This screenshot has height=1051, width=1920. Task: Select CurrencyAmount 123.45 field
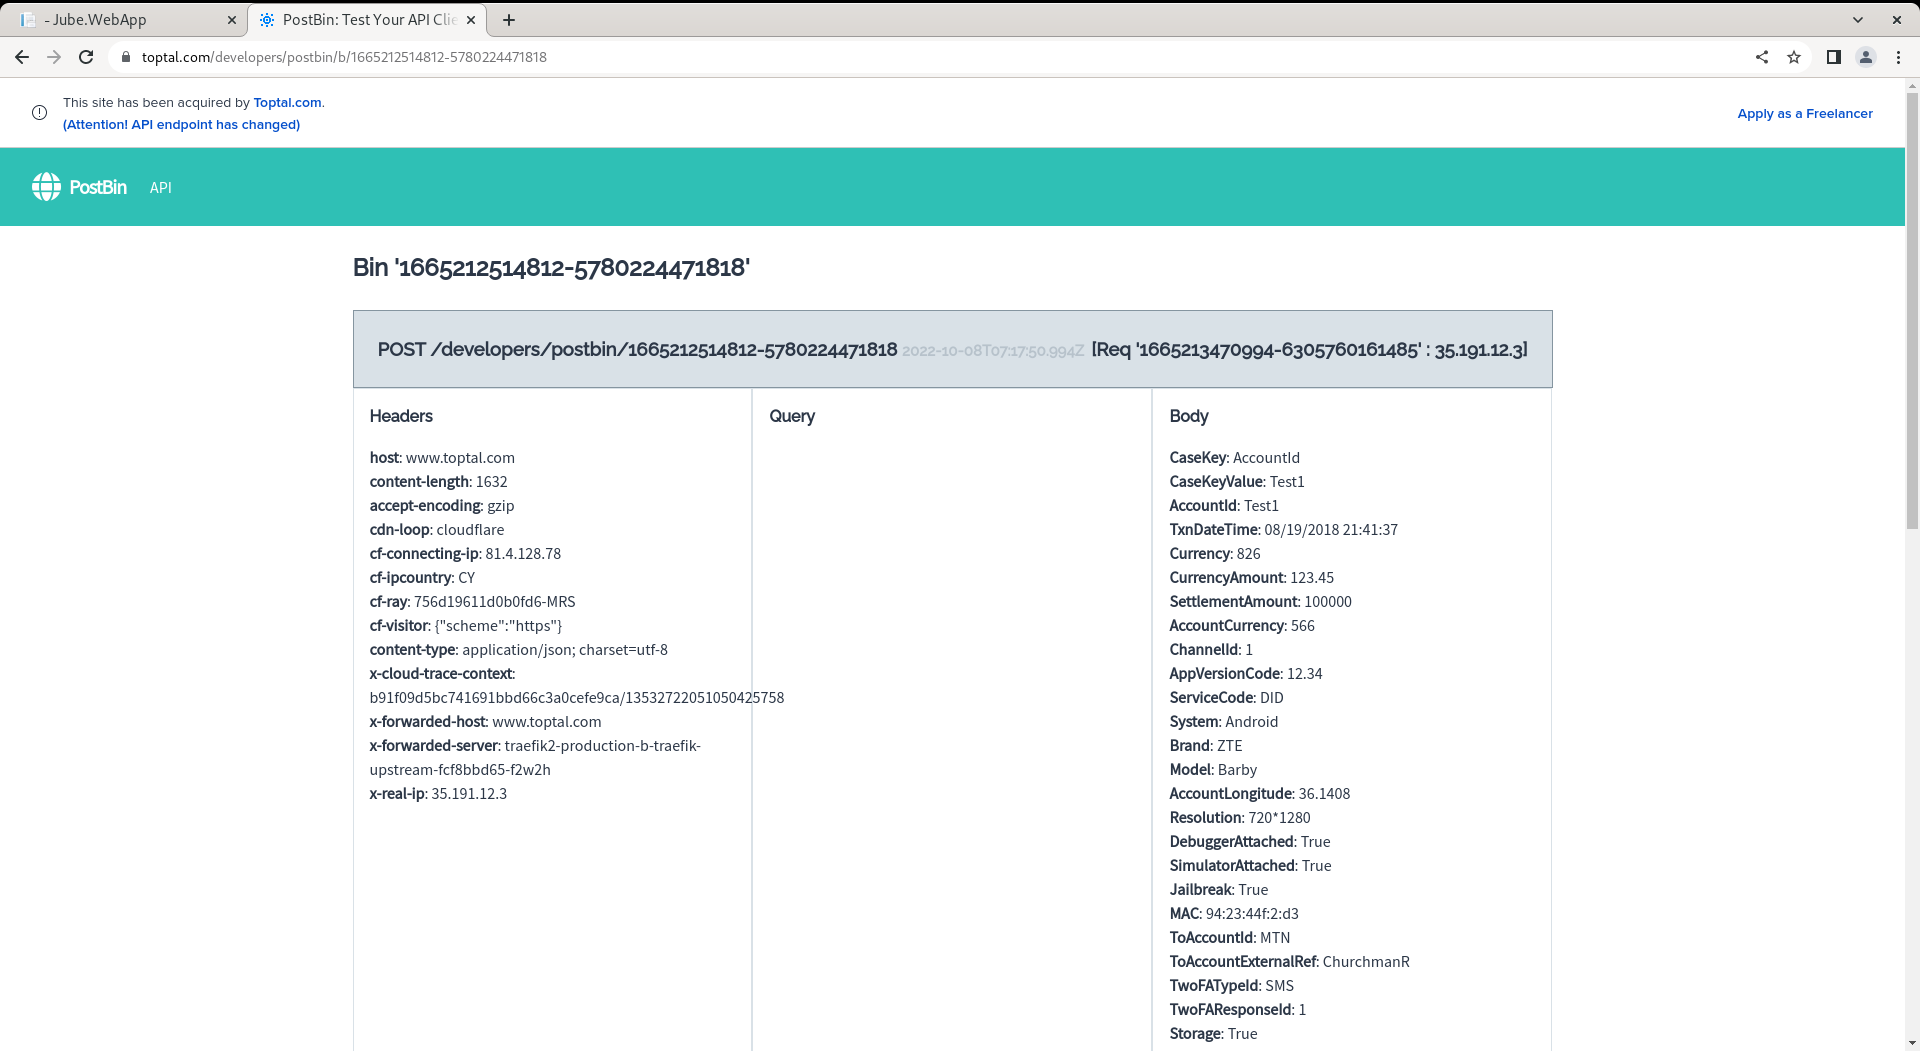click(1251, 577)
